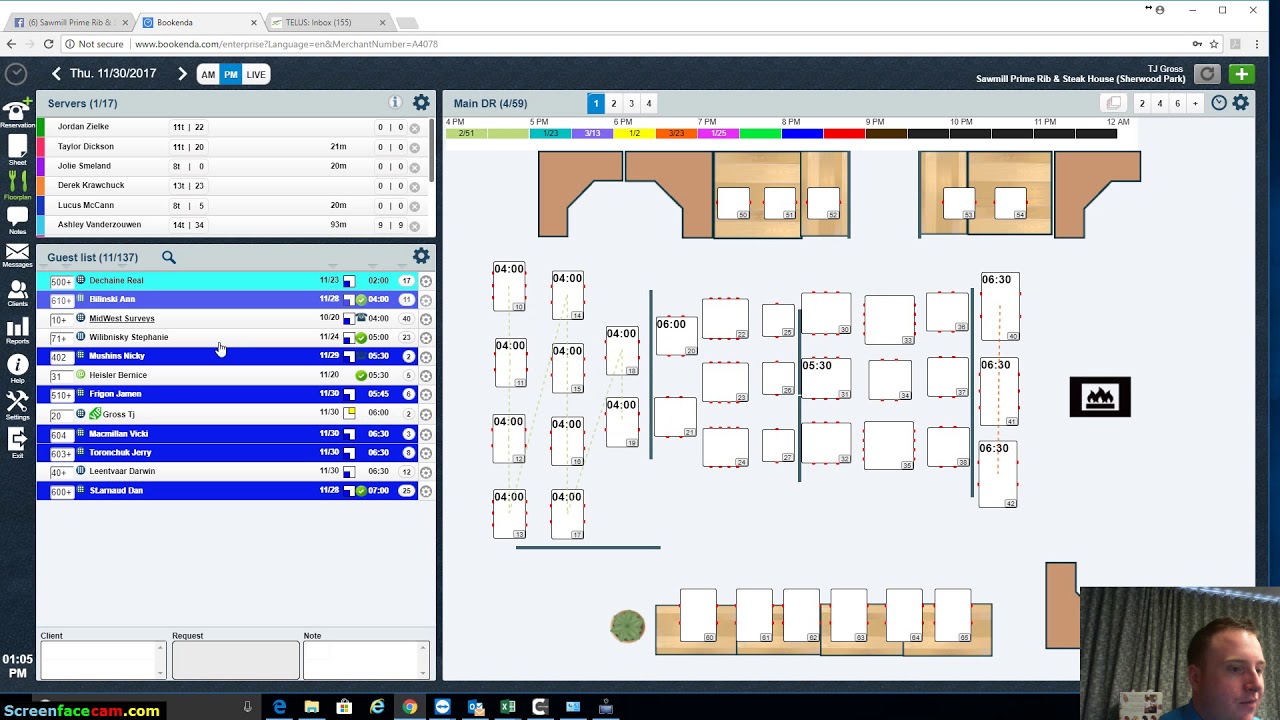Image resolution: width=1280 pixels, height=720 pixels.
Task: Click the stacked-pages copy icon on floorplan toolbar
Action: point(1113,103)
